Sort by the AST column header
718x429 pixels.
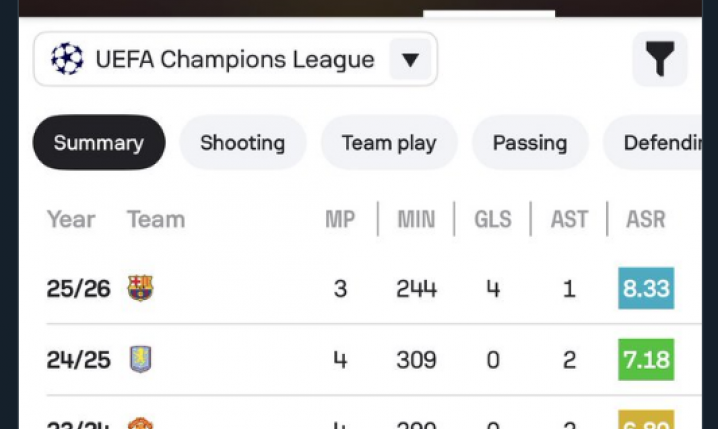pyautogui.click(x=569, y=219)
